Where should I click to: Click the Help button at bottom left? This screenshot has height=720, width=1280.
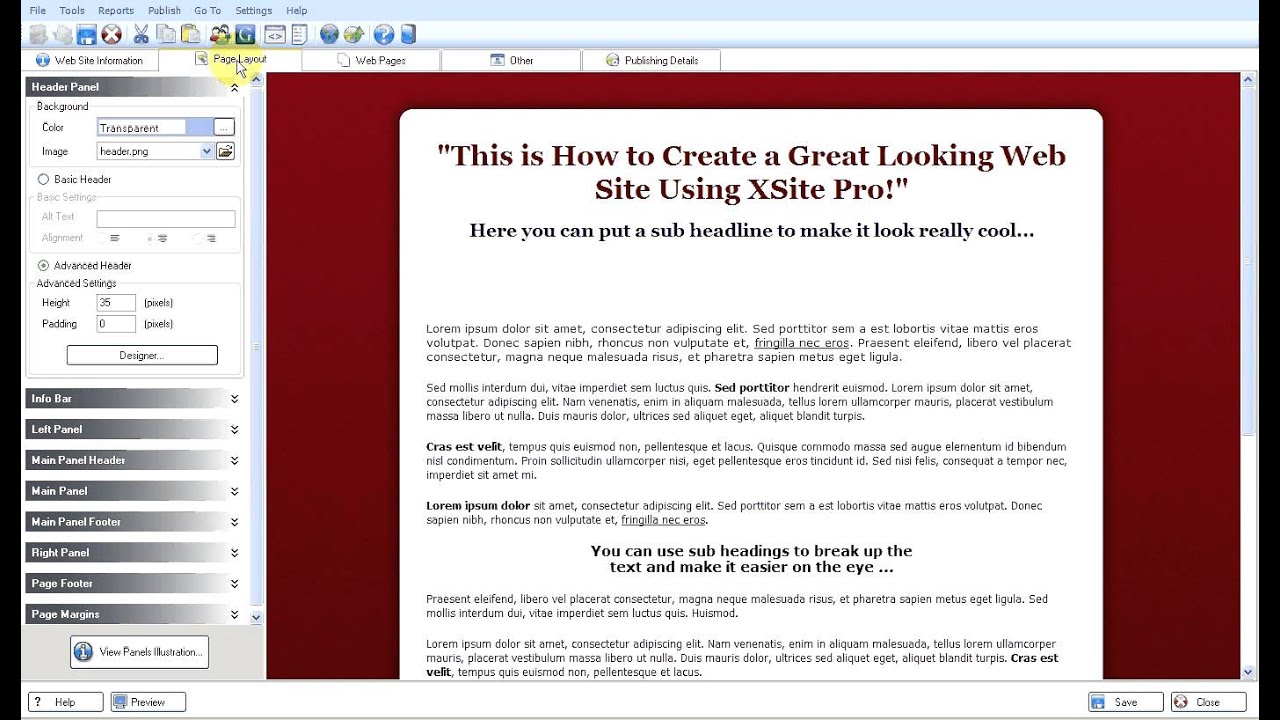tap(65, 702)
